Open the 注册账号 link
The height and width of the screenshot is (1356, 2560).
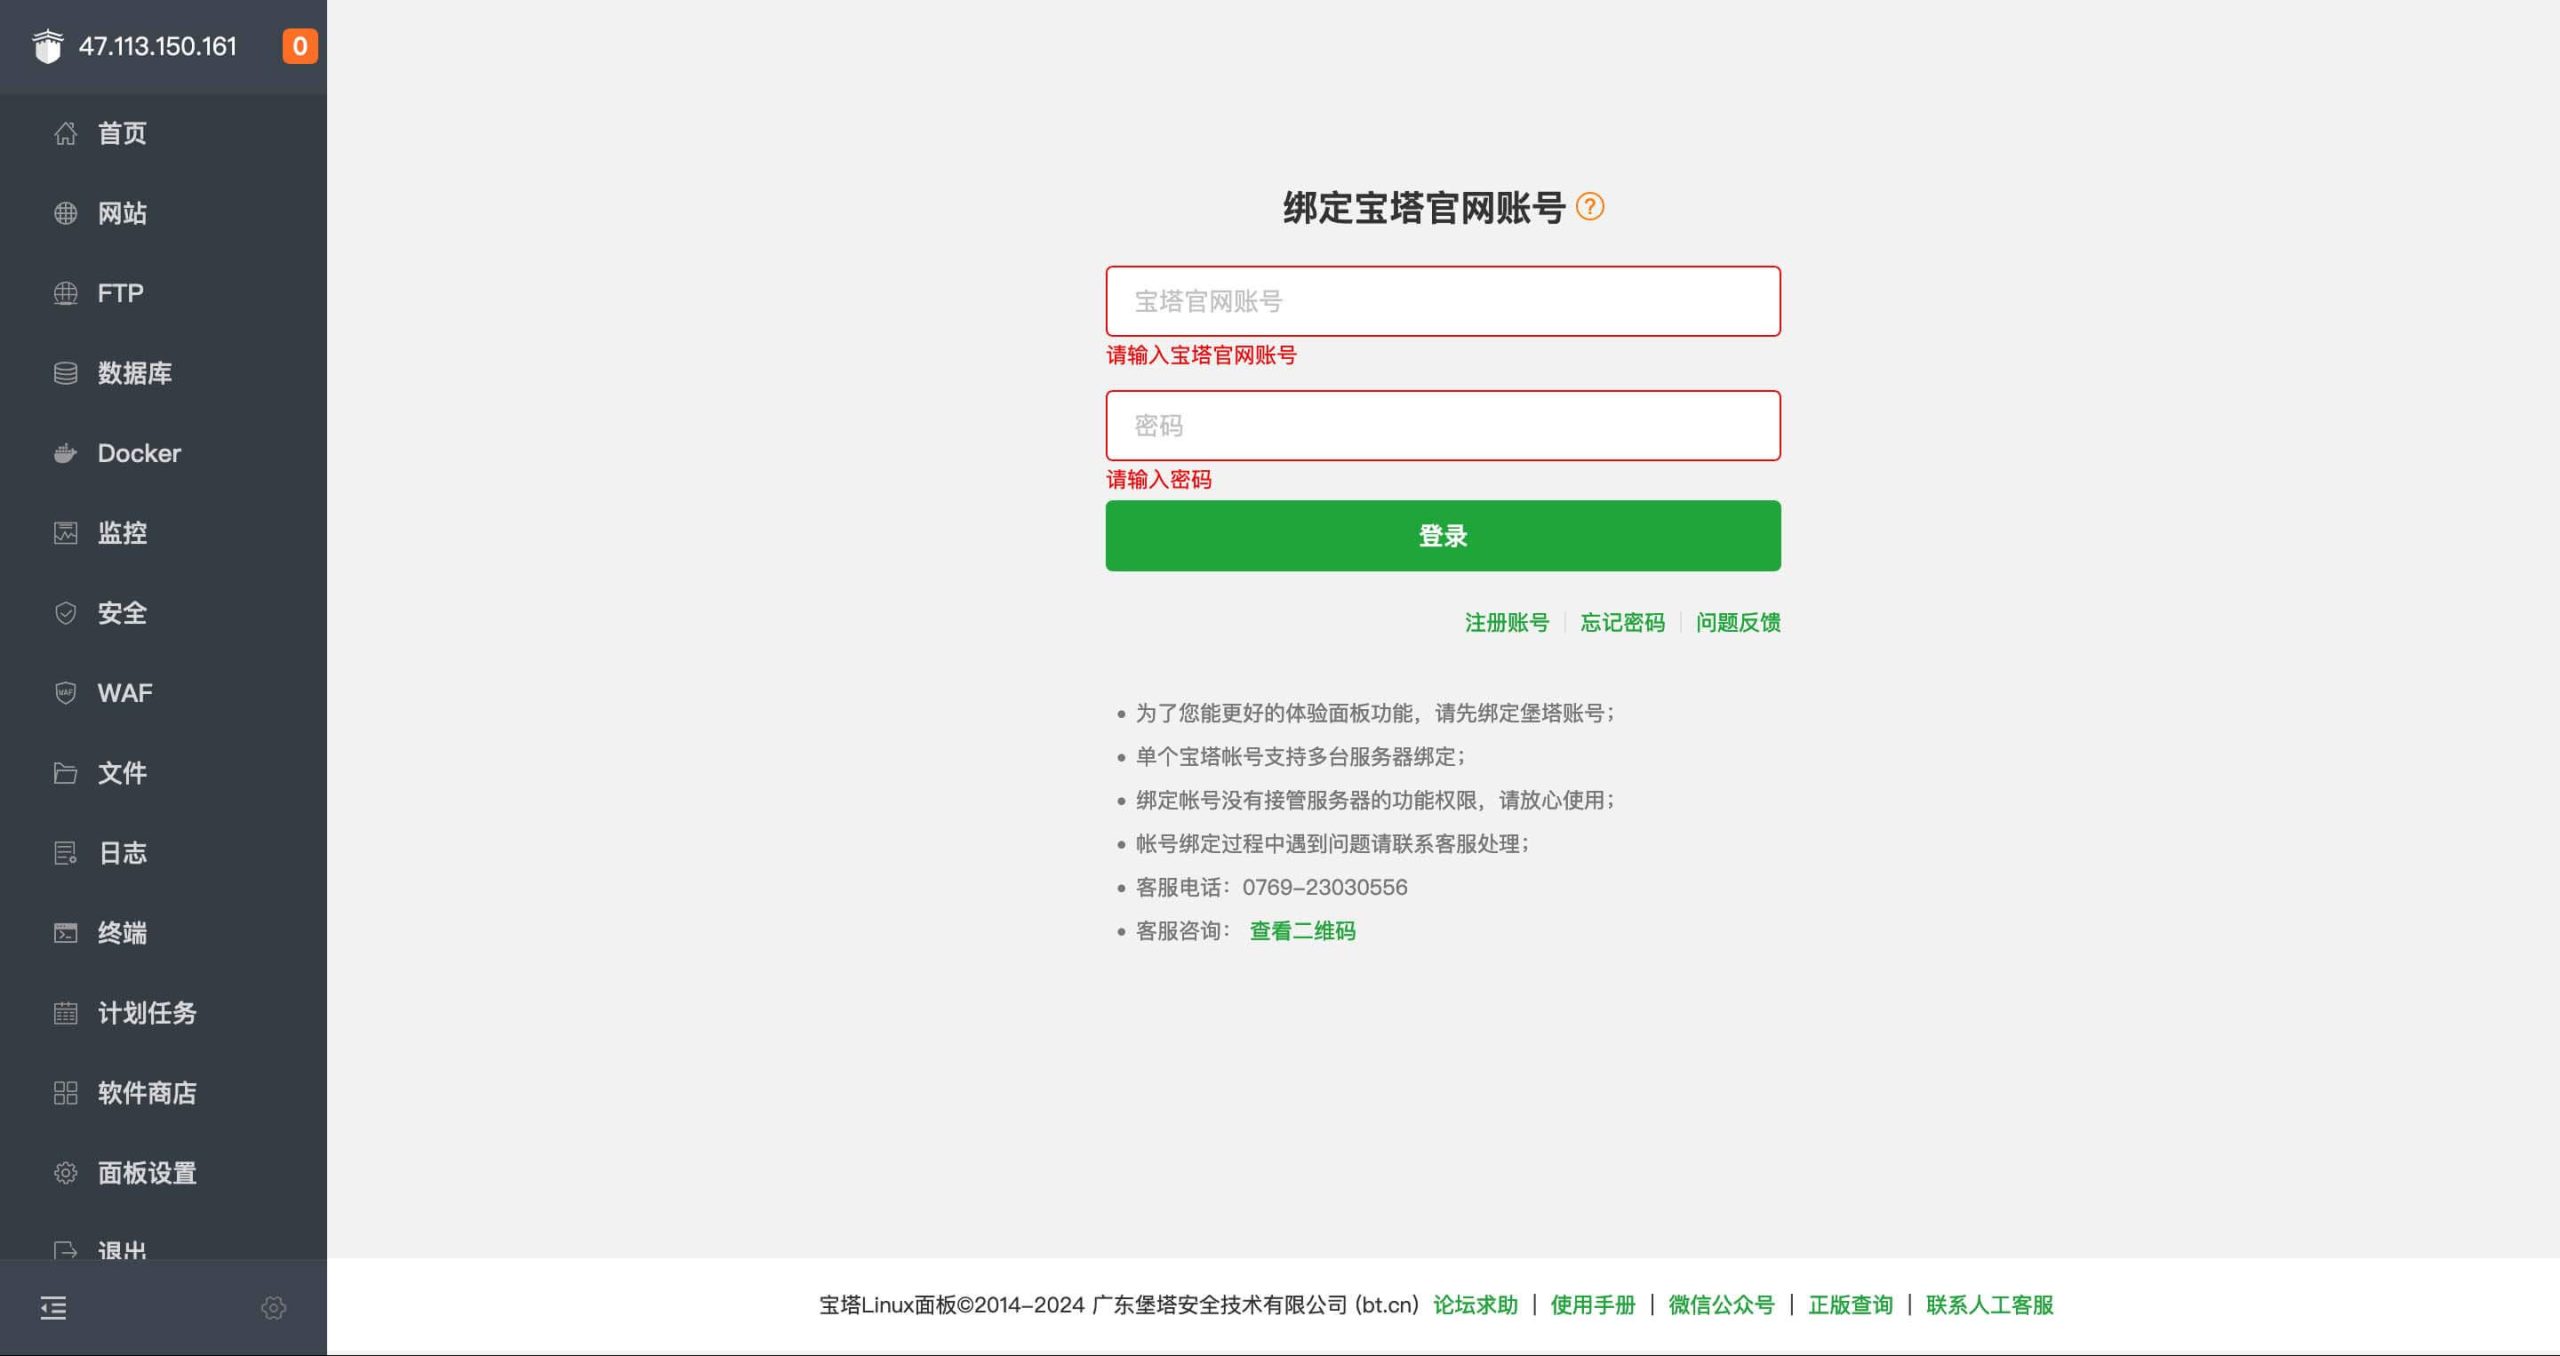(1506, 622)
